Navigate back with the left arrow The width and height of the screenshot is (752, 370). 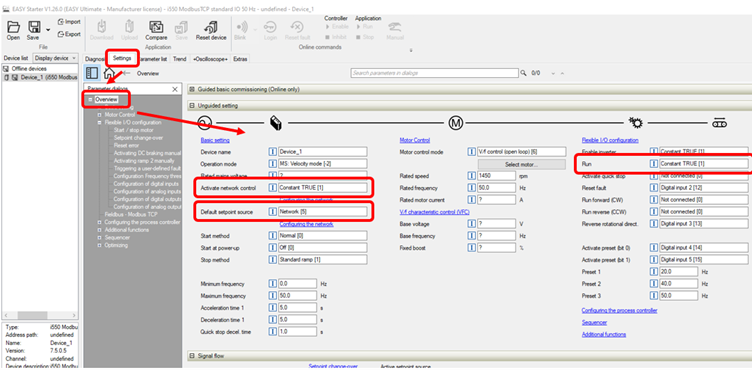coord(126,73)
